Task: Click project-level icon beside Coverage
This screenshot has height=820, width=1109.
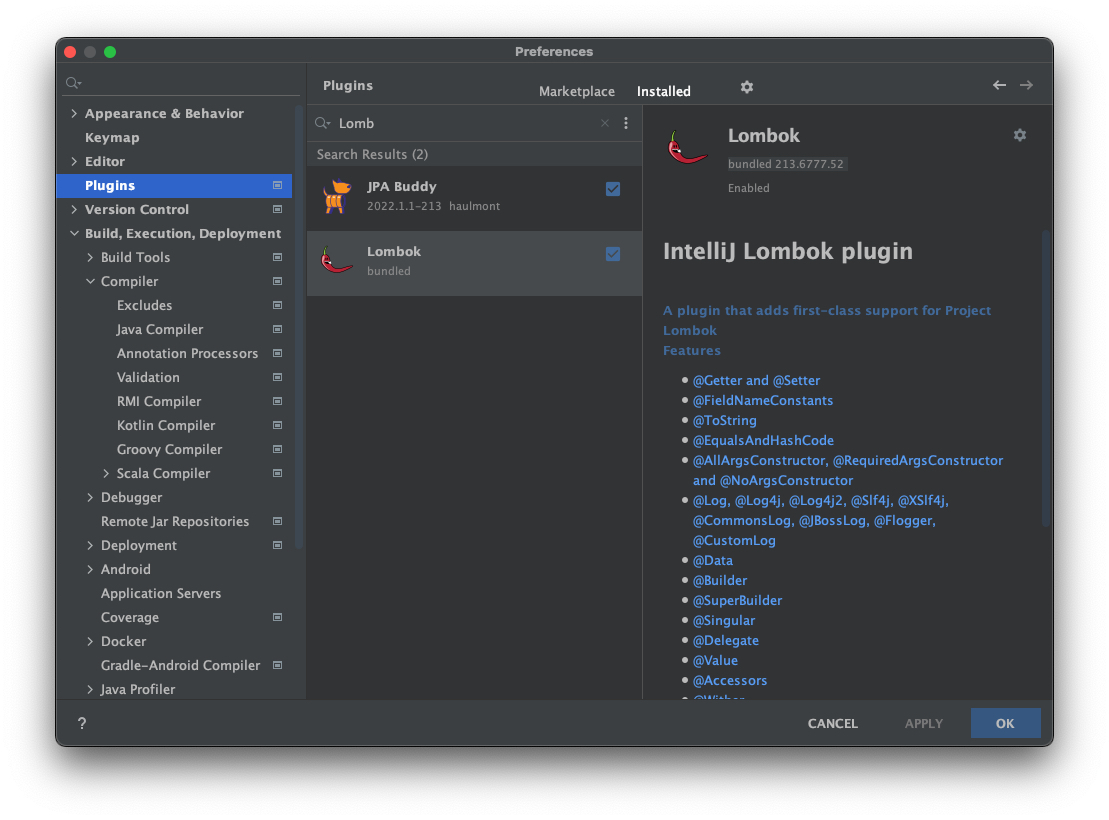Action: [x=277, y=617]
